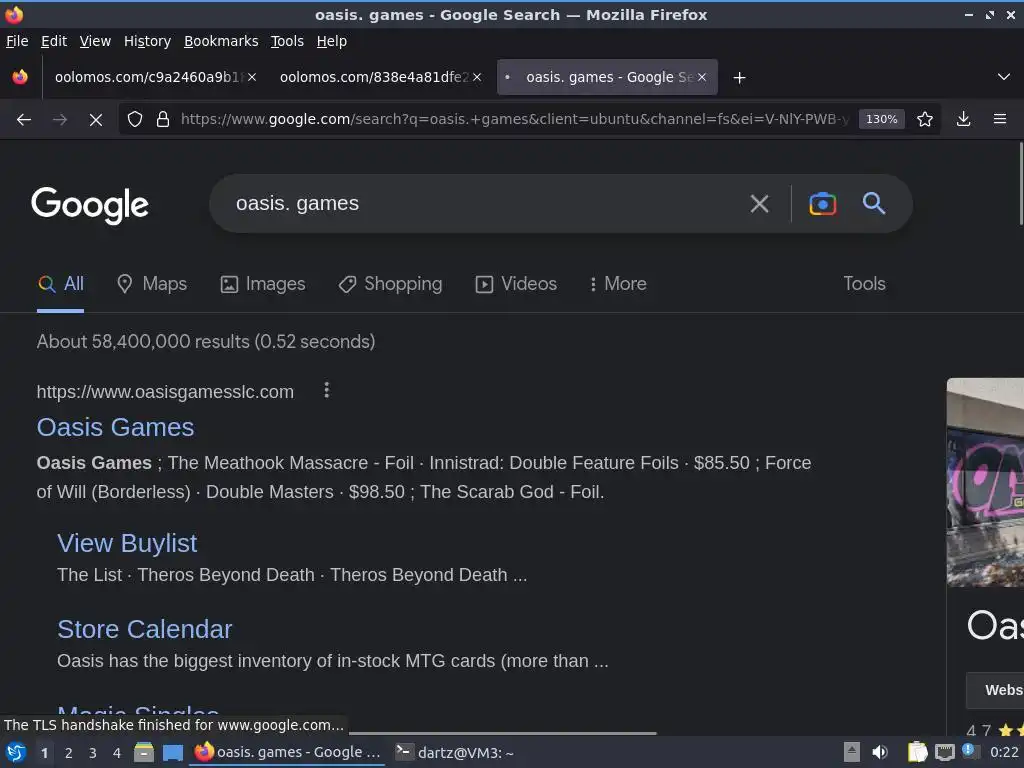
Task: Open taskbar file manager icon
Action: tap(144, 752)
